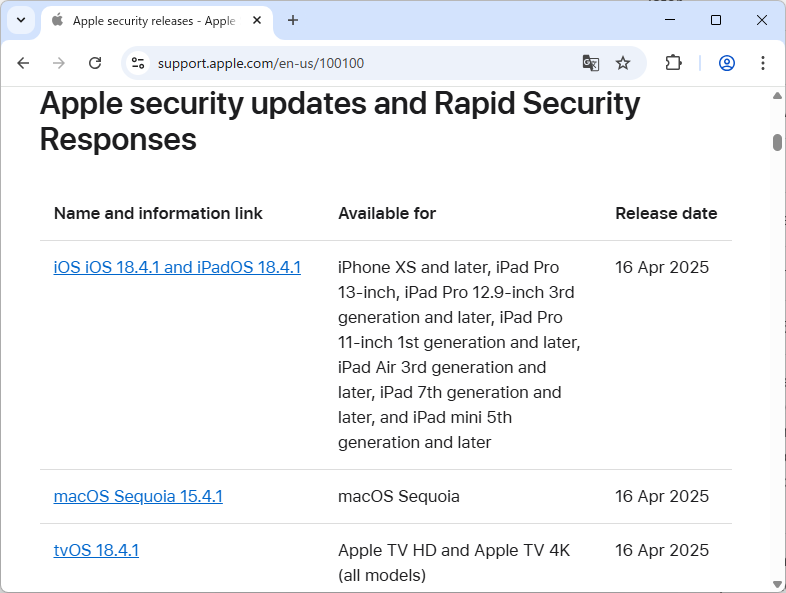Click the page scrollbar thumb
Viewport: 786px width, 593px height.
(x=777, y=142)
